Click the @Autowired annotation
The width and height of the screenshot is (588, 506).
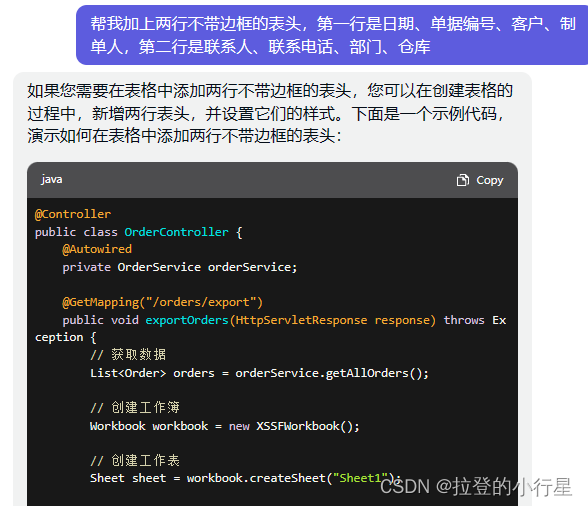(97, 249)
